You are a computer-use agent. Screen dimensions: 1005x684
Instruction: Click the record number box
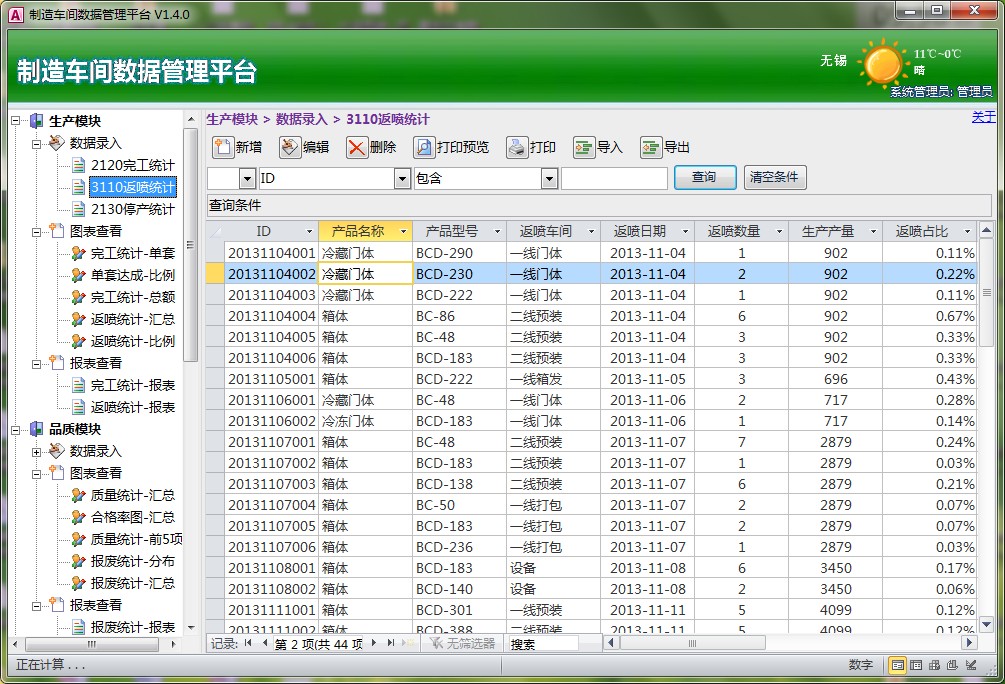point(319,644)
